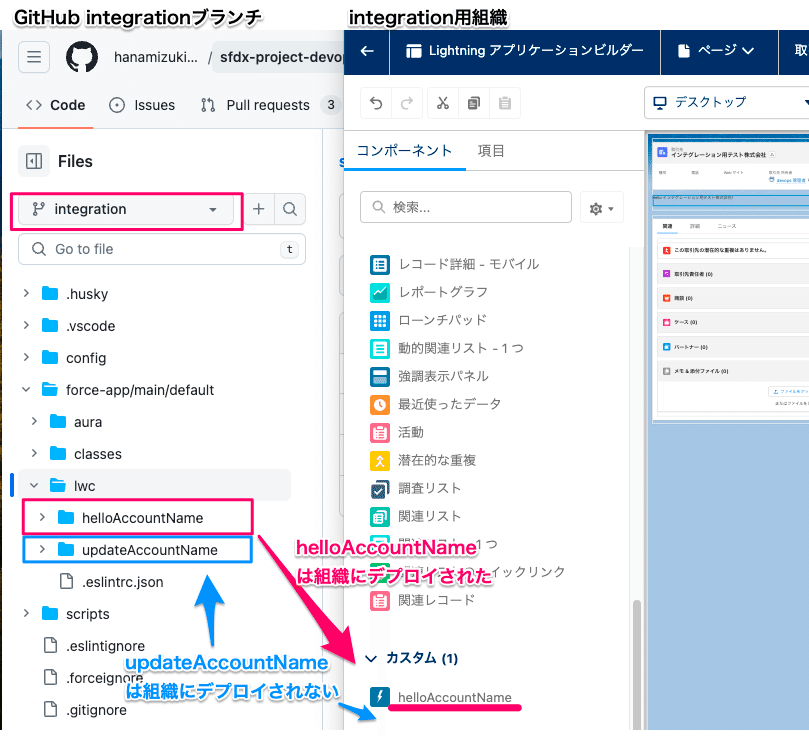Select the ローンチパッド component icon

[380, 321]
